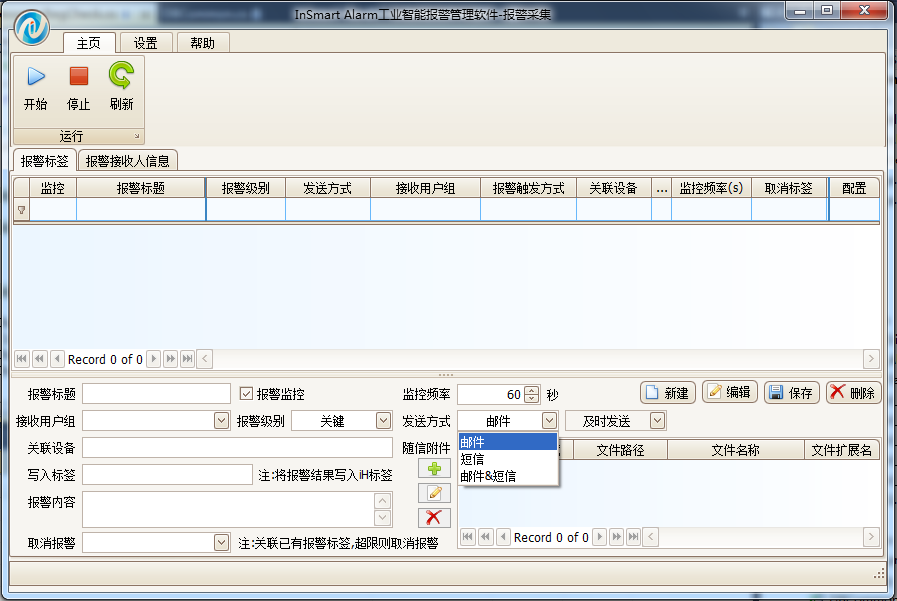Toggle the 报警监控 checkbox
897x601 pixels.
[247, 393]
